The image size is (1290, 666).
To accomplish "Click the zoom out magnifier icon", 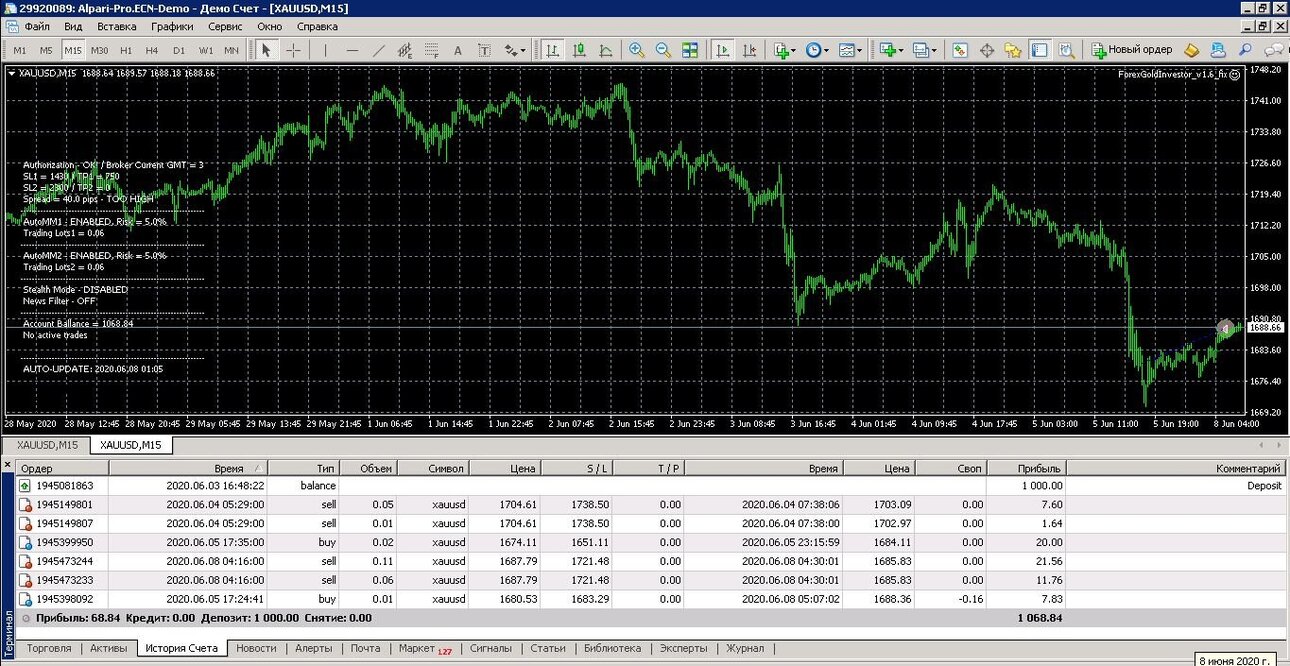I will [663, 50].
